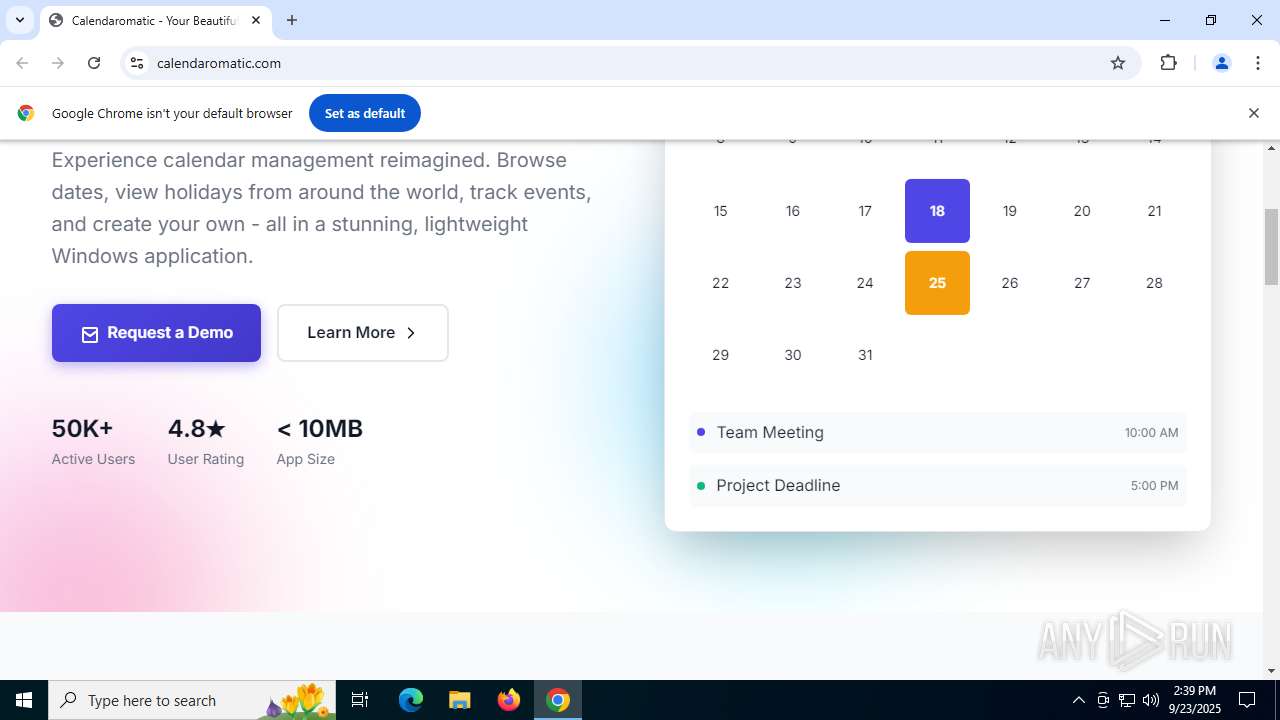Select calendar date 20

click(1082, 211)
